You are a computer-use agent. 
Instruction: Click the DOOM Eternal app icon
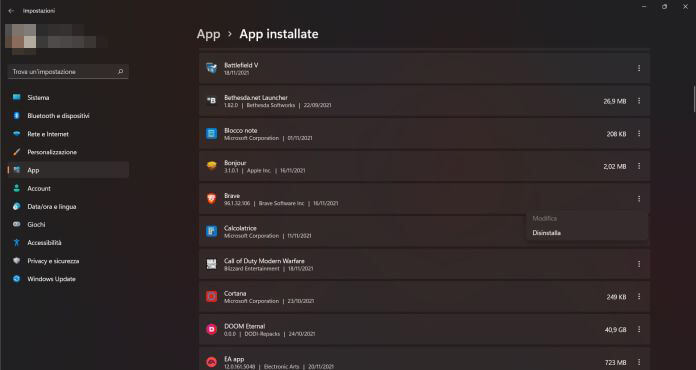coord(212,329)
